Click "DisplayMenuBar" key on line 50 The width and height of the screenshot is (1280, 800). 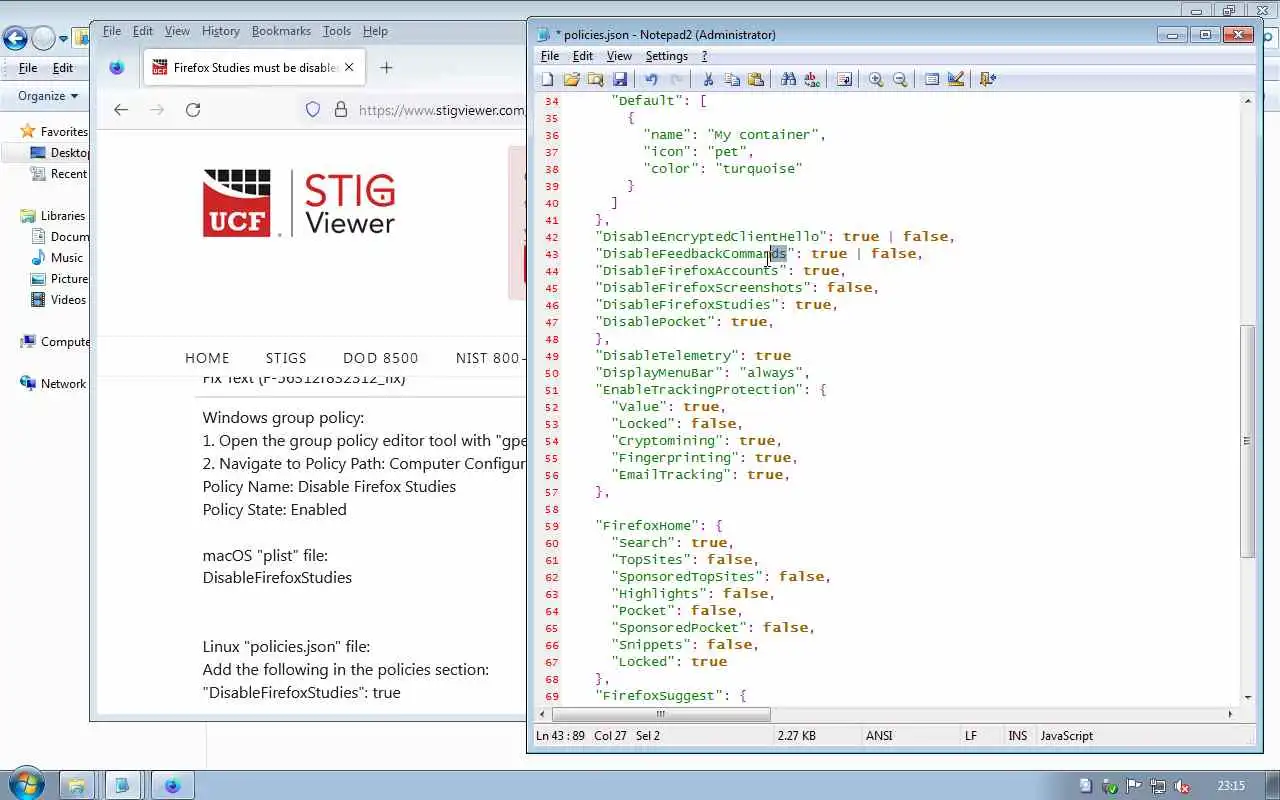659,373
